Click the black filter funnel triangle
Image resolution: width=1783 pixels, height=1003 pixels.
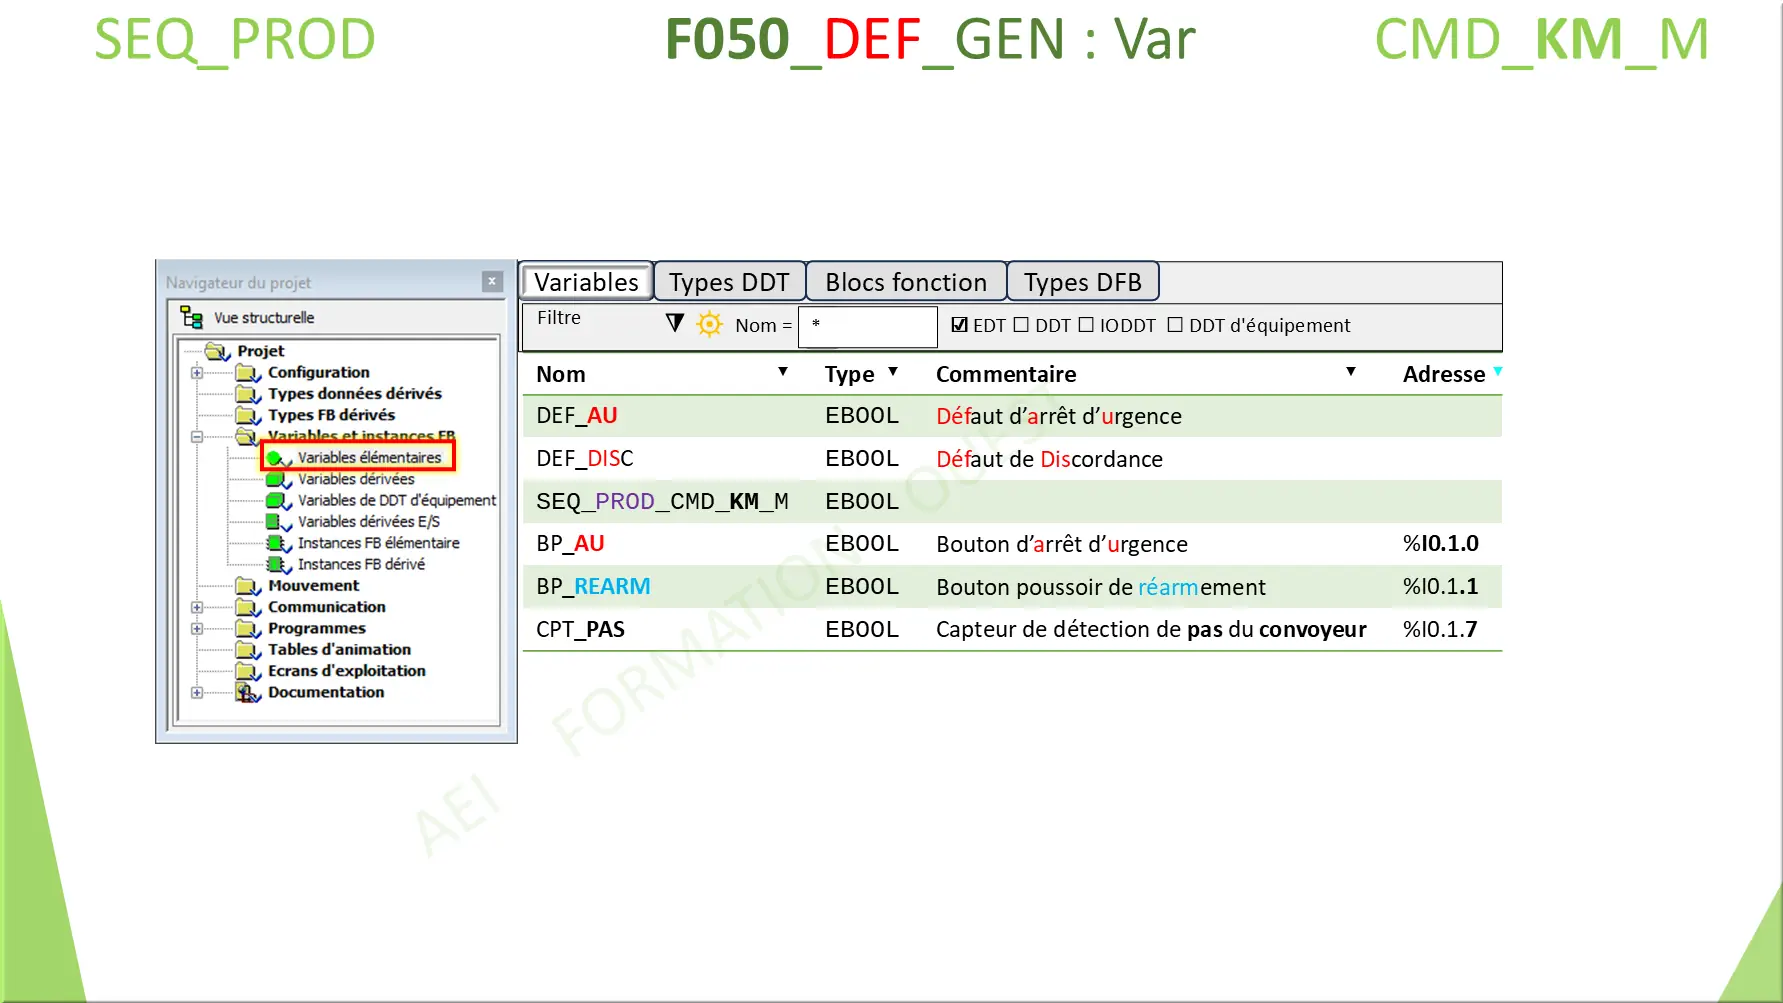click(675, 323)
